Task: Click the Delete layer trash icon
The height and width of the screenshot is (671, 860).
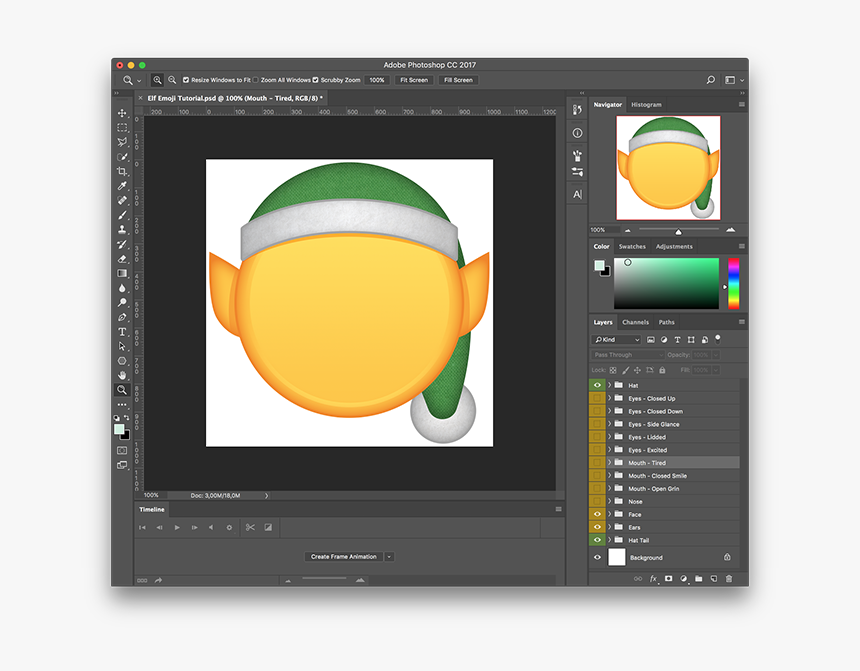Action: [728, 577]
